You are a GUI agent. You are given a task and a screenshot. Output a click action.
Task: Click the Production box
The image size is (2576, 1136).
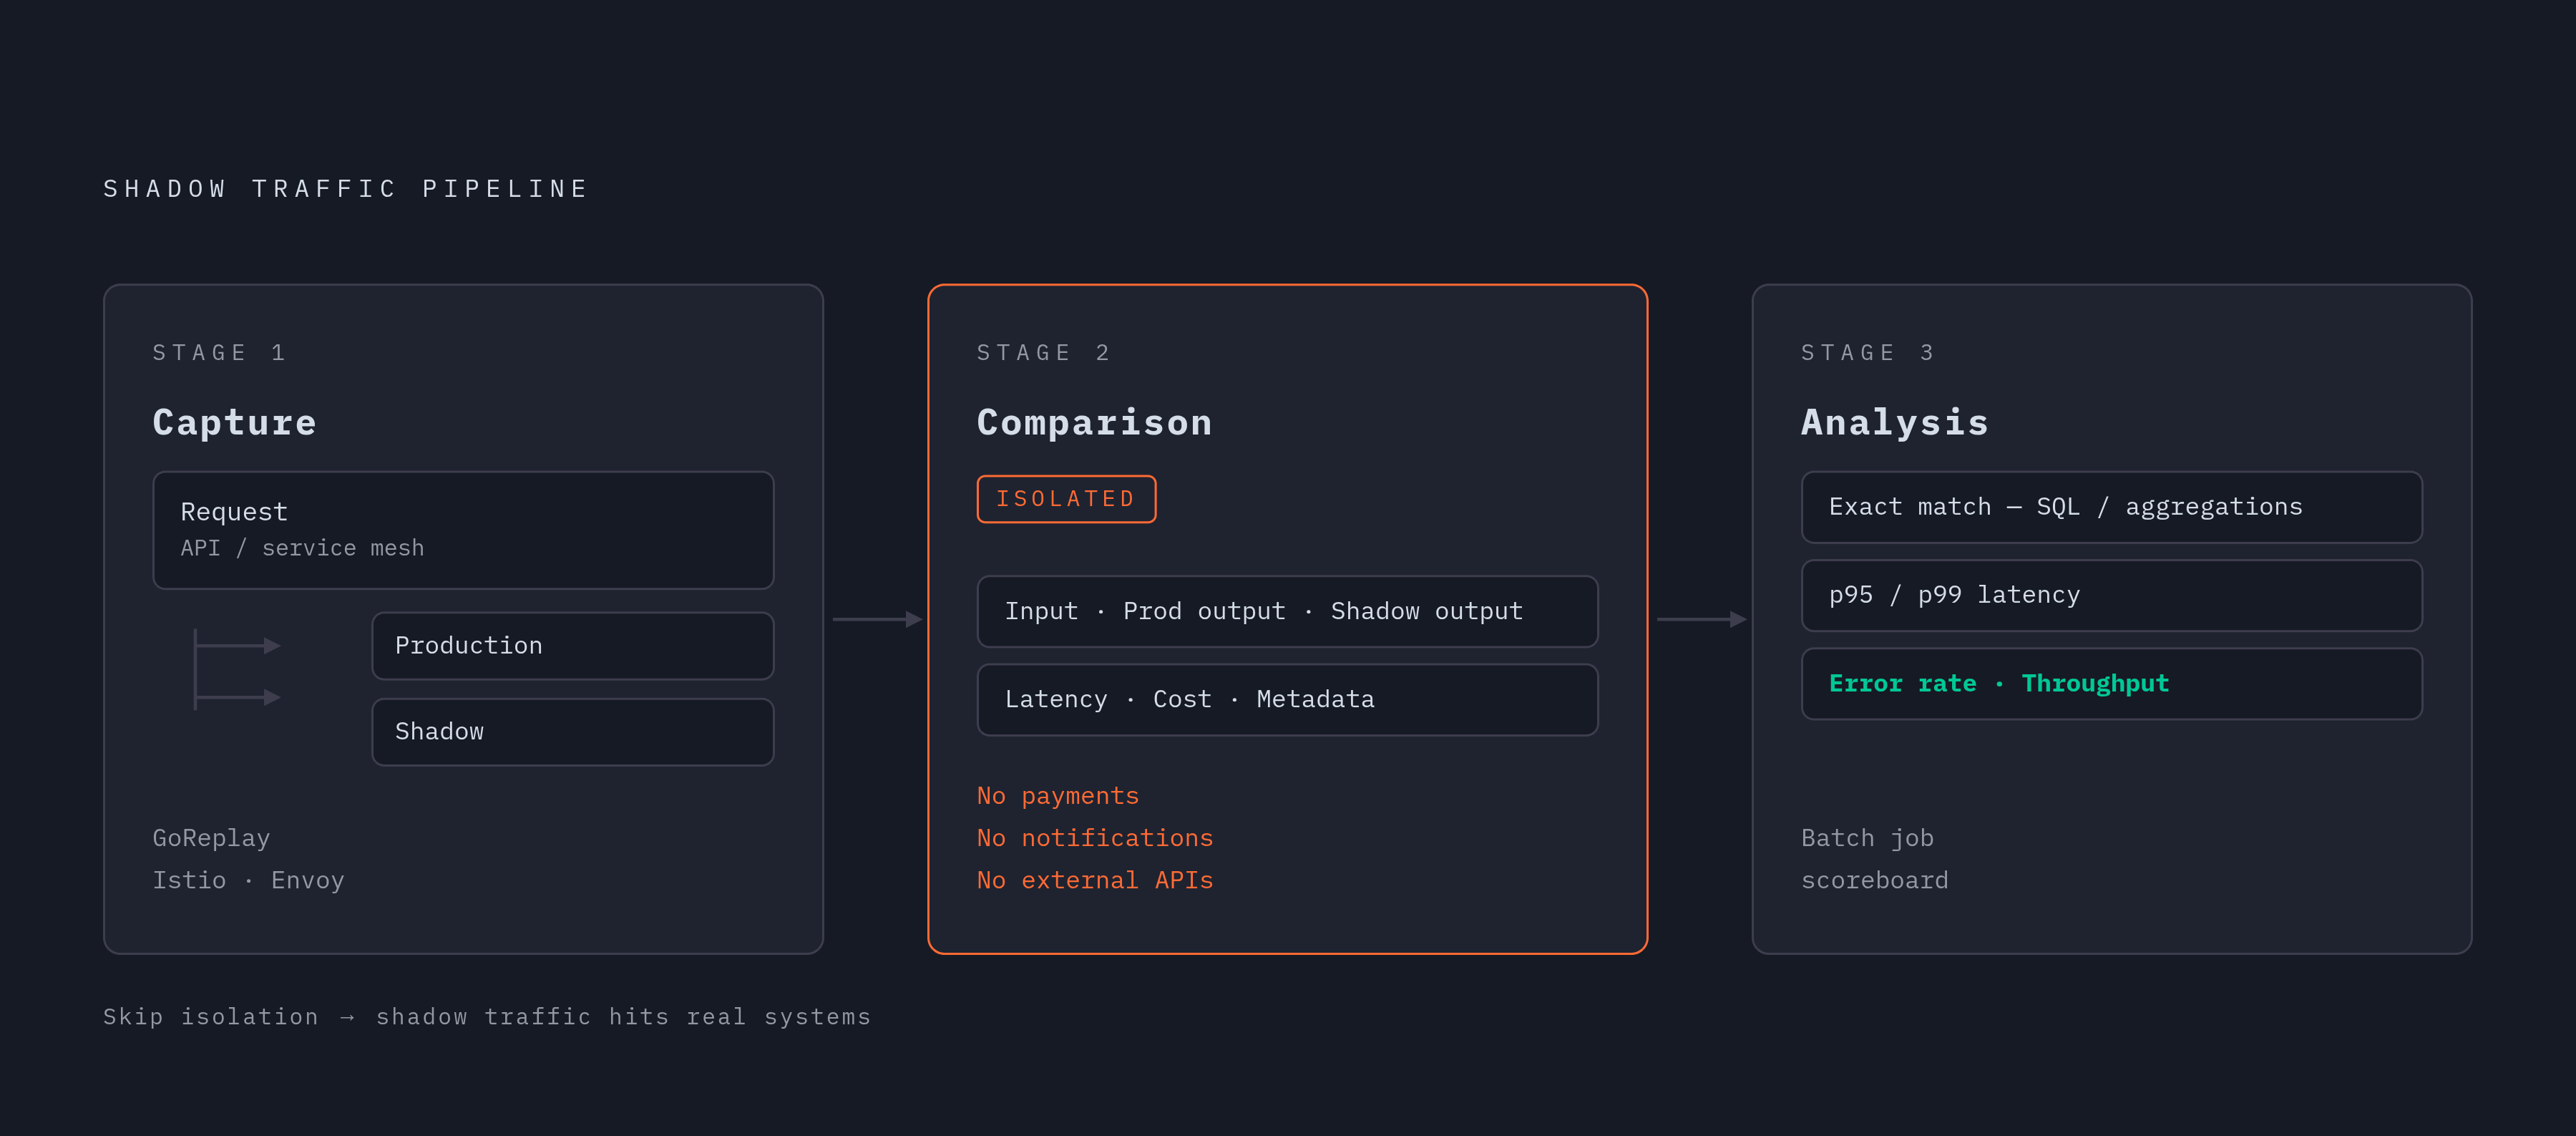pos(573,646)
